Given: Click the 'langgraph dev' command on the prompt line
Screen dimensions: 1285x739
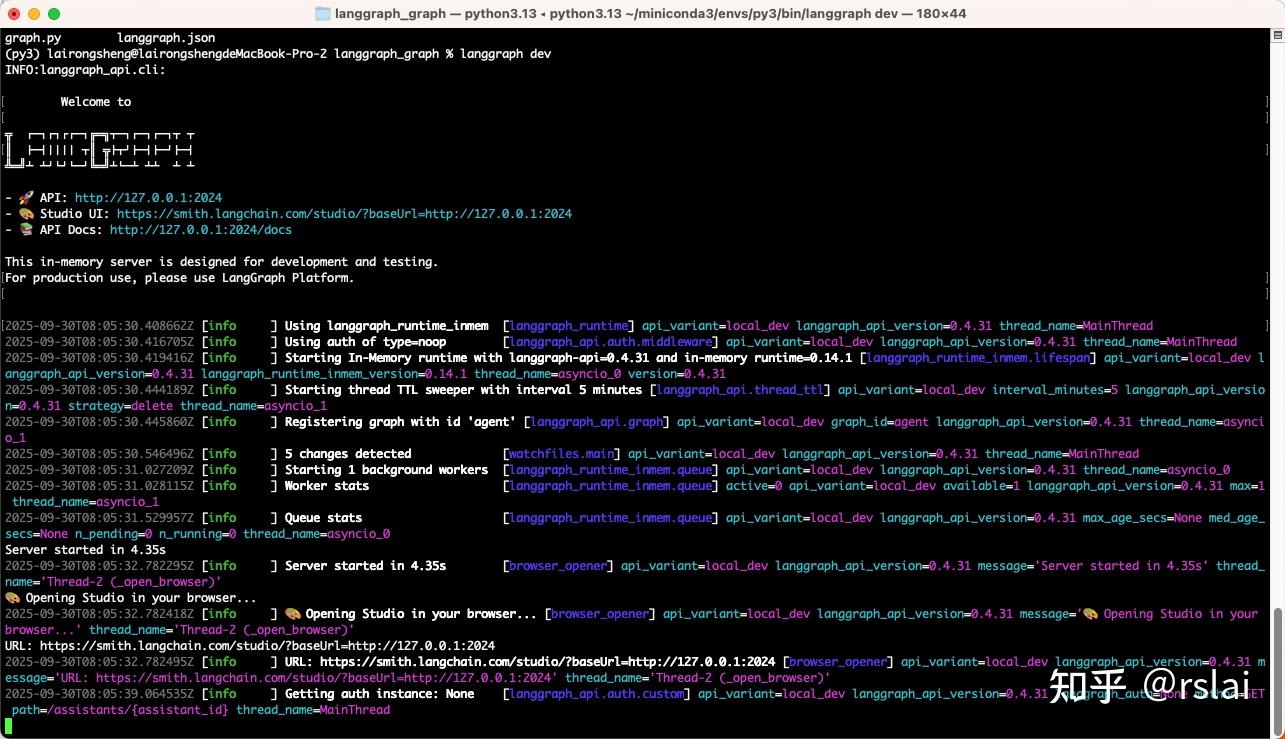Looking at the screenshot, I should pyautogui.click(x=505, y=54).
